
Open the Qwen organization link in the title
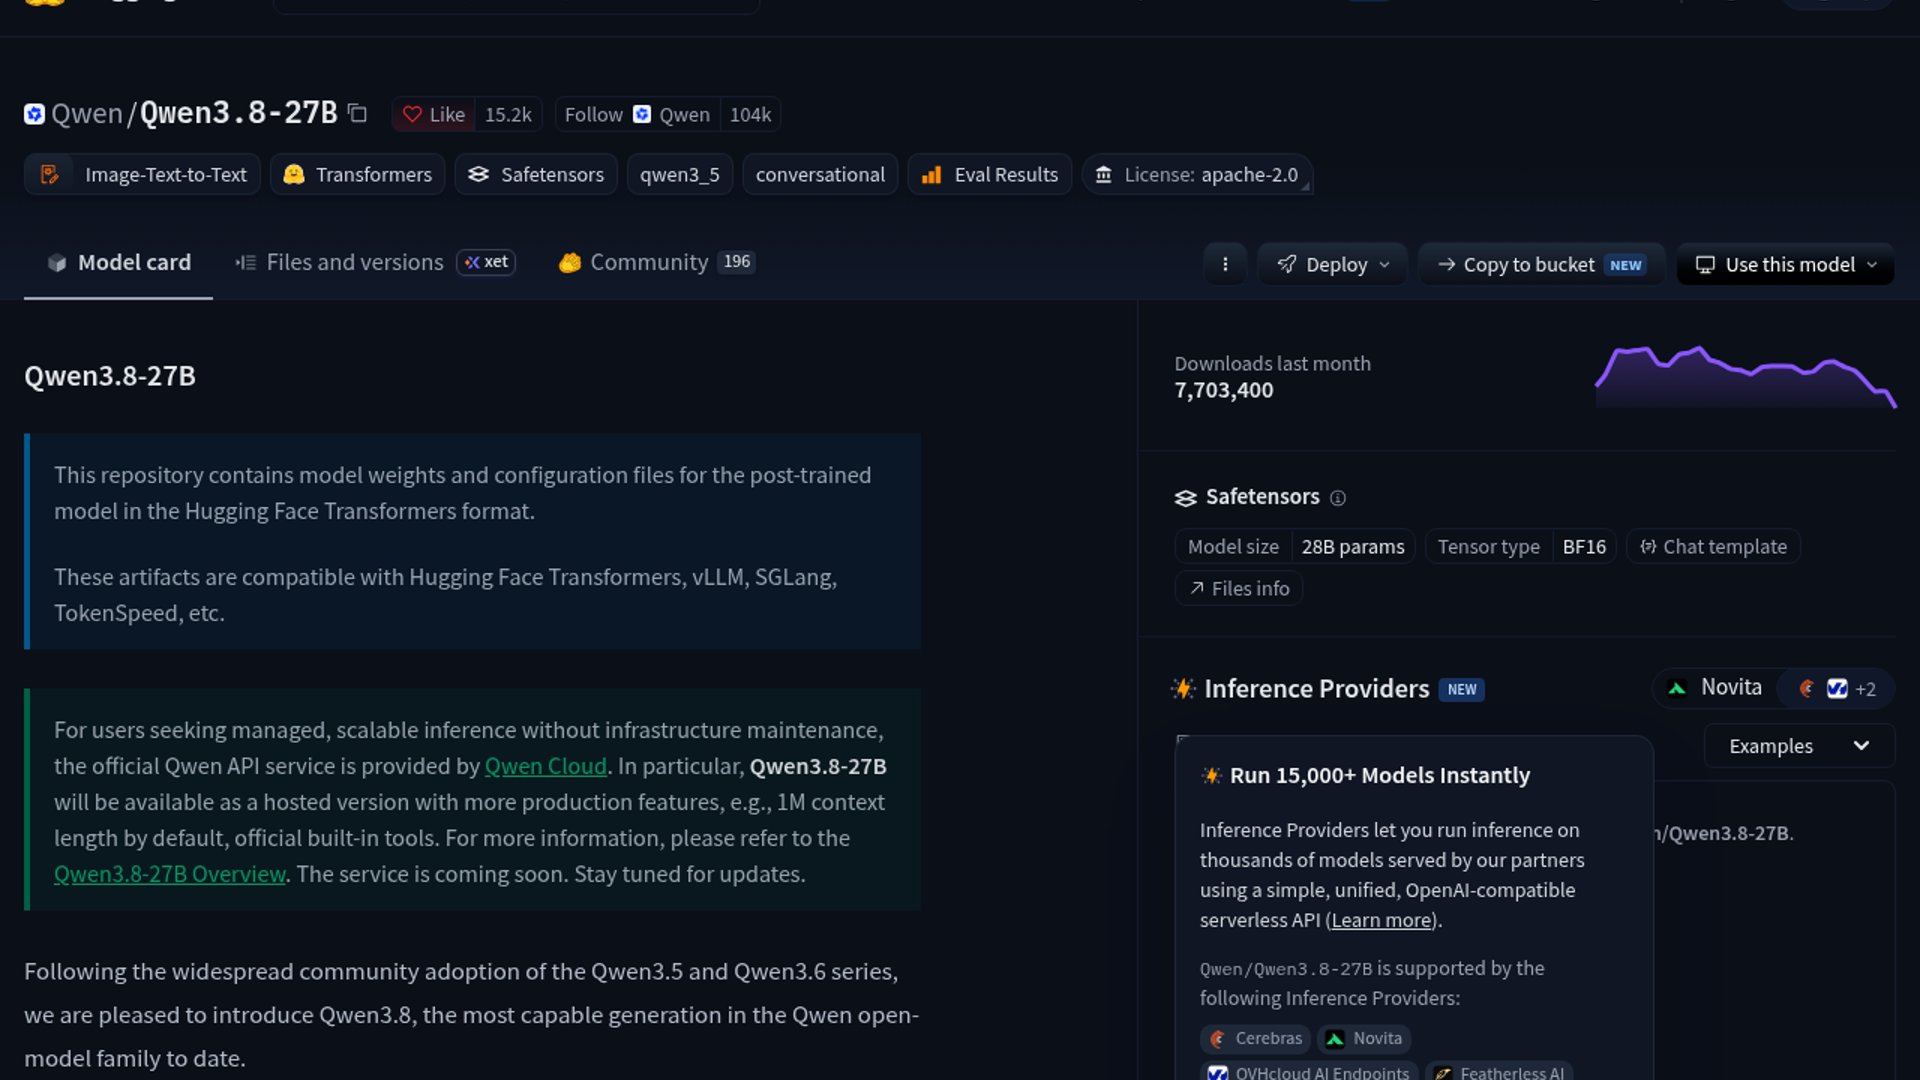point(87,114)
